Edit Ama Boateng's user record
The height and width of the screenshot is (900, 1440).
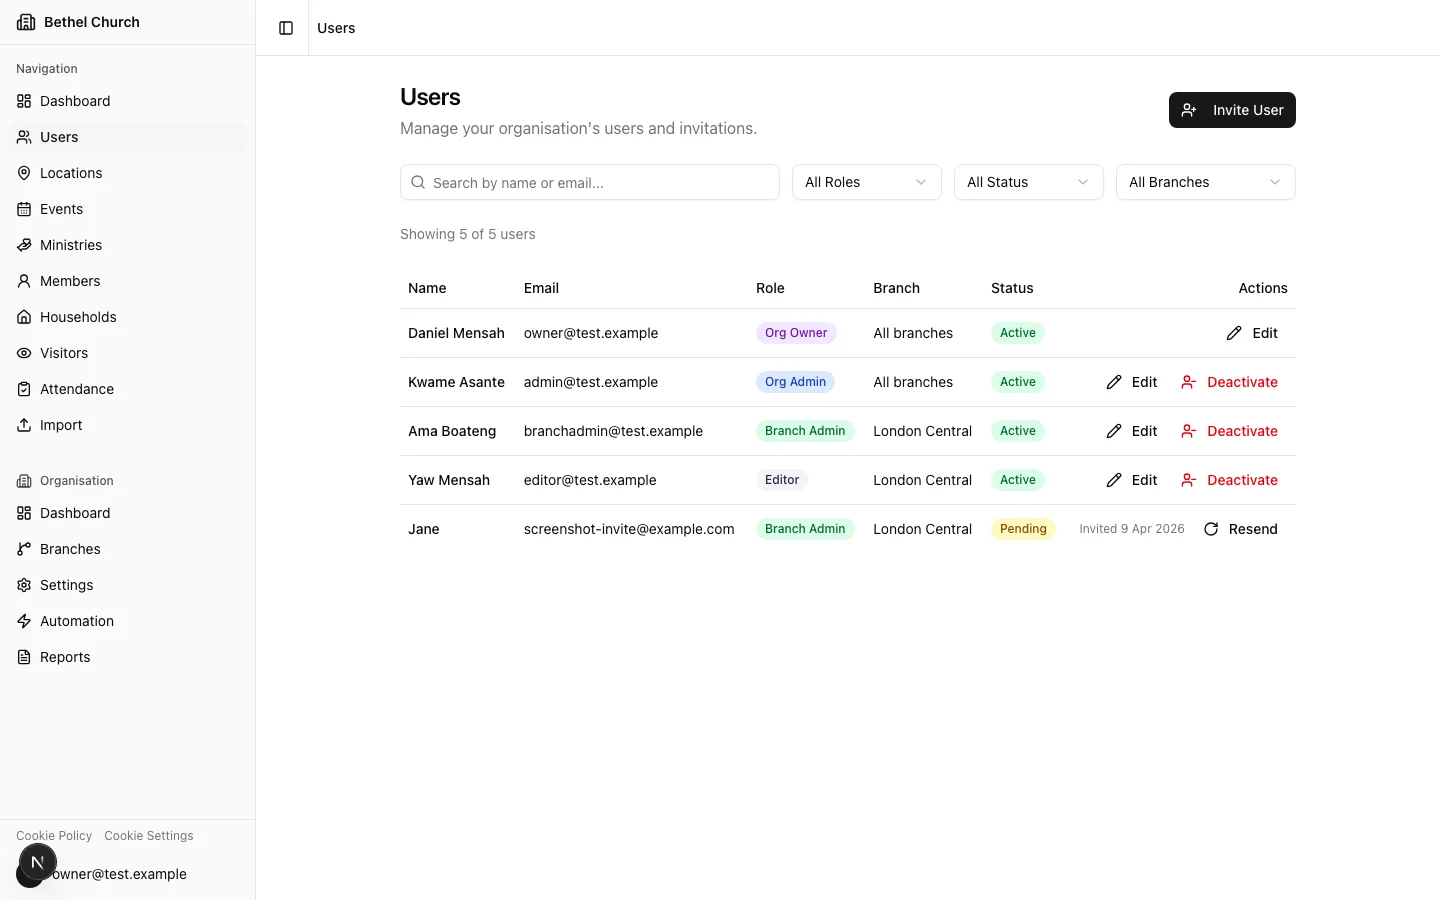1132,431
